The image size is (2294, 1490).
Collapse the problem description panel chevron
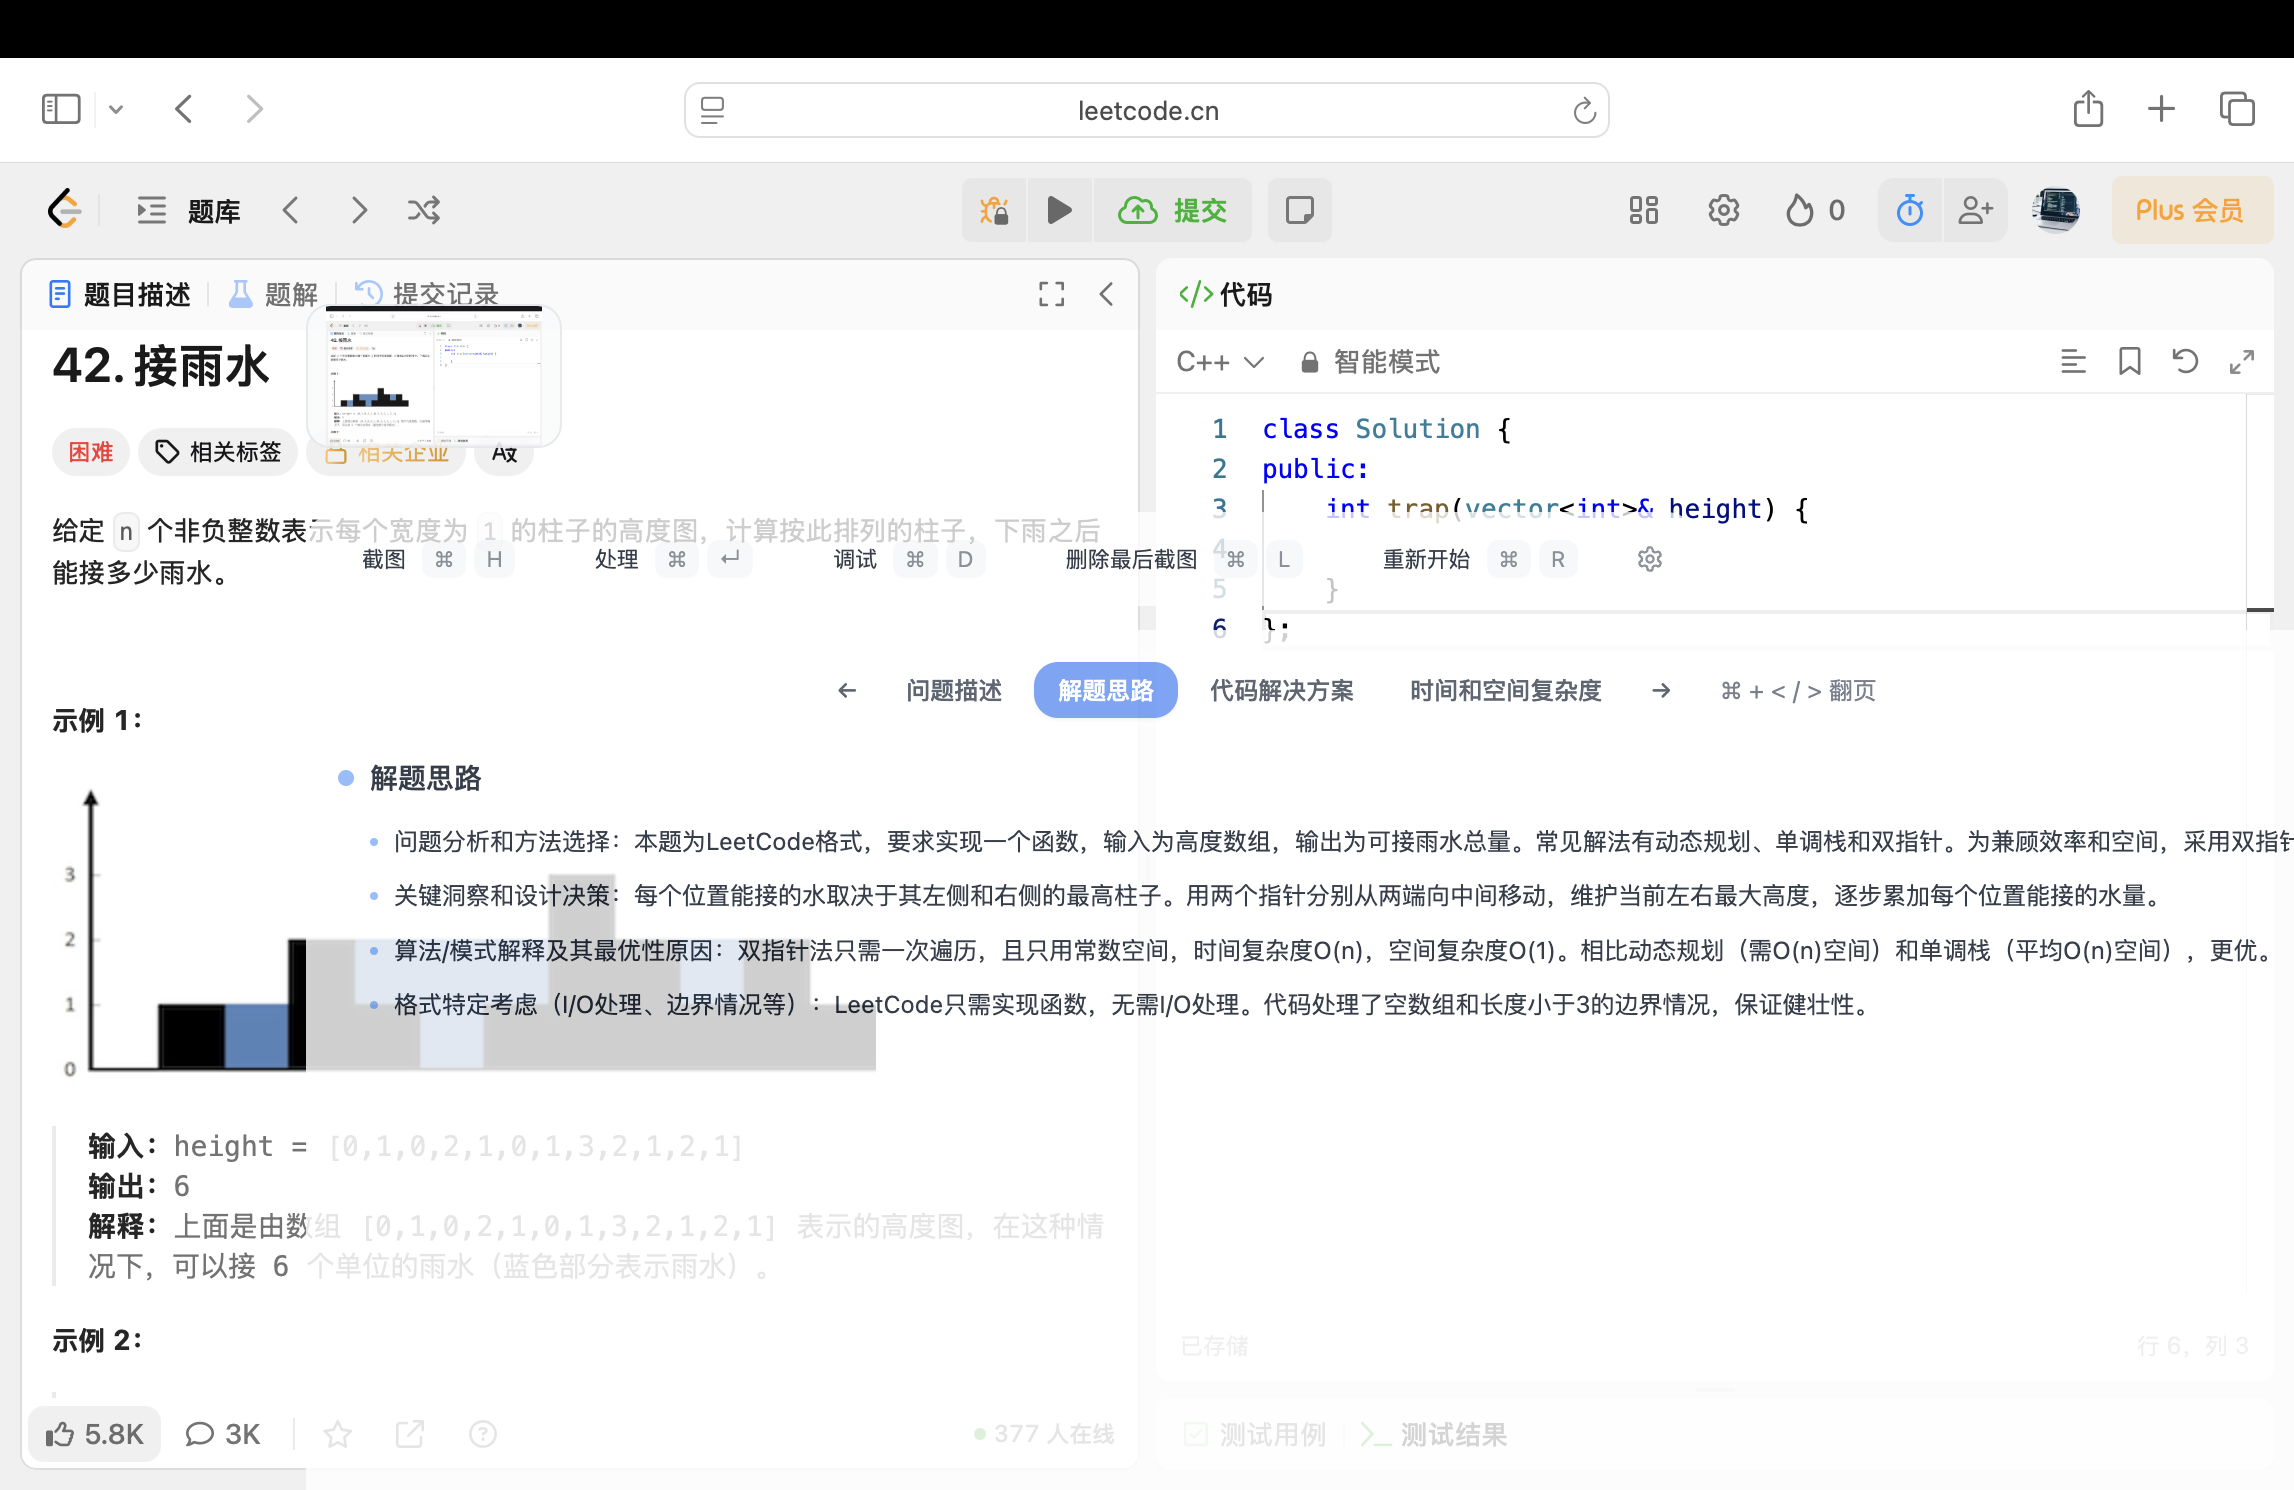1106,294
